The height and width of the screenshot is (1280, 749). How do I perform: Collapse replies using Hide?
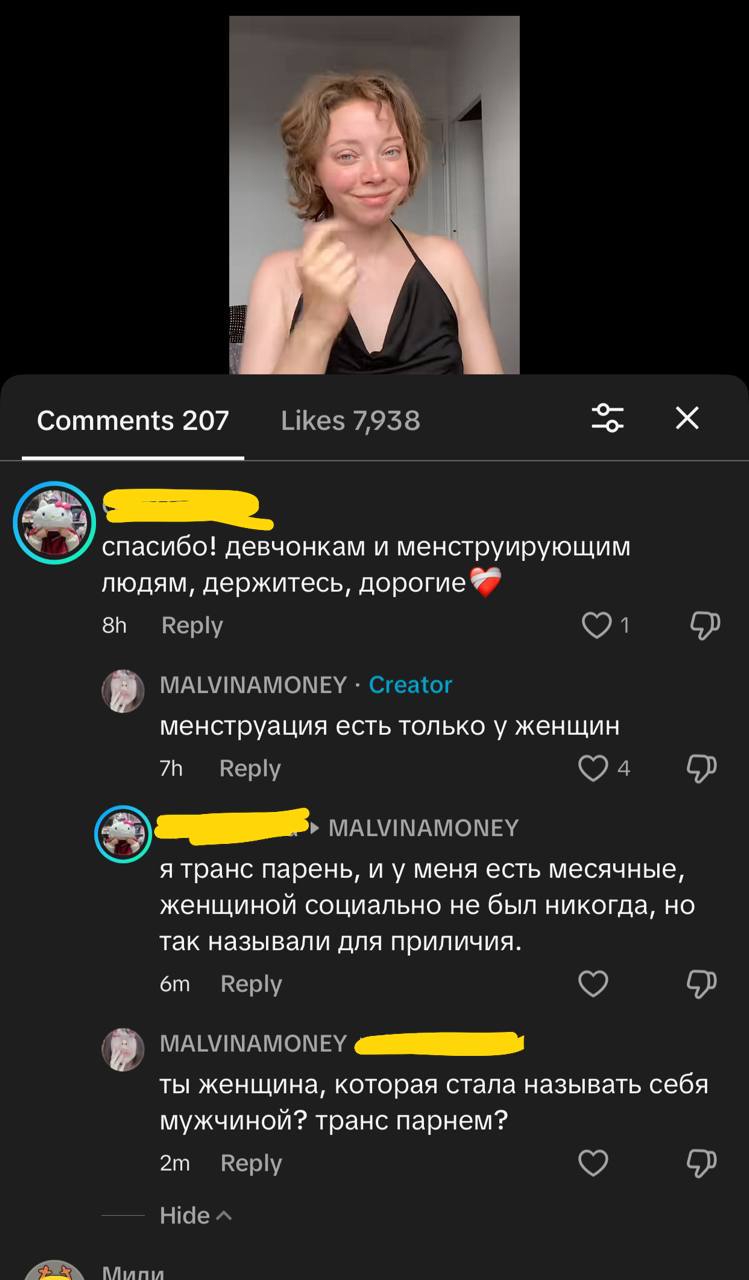[195, 1215]
